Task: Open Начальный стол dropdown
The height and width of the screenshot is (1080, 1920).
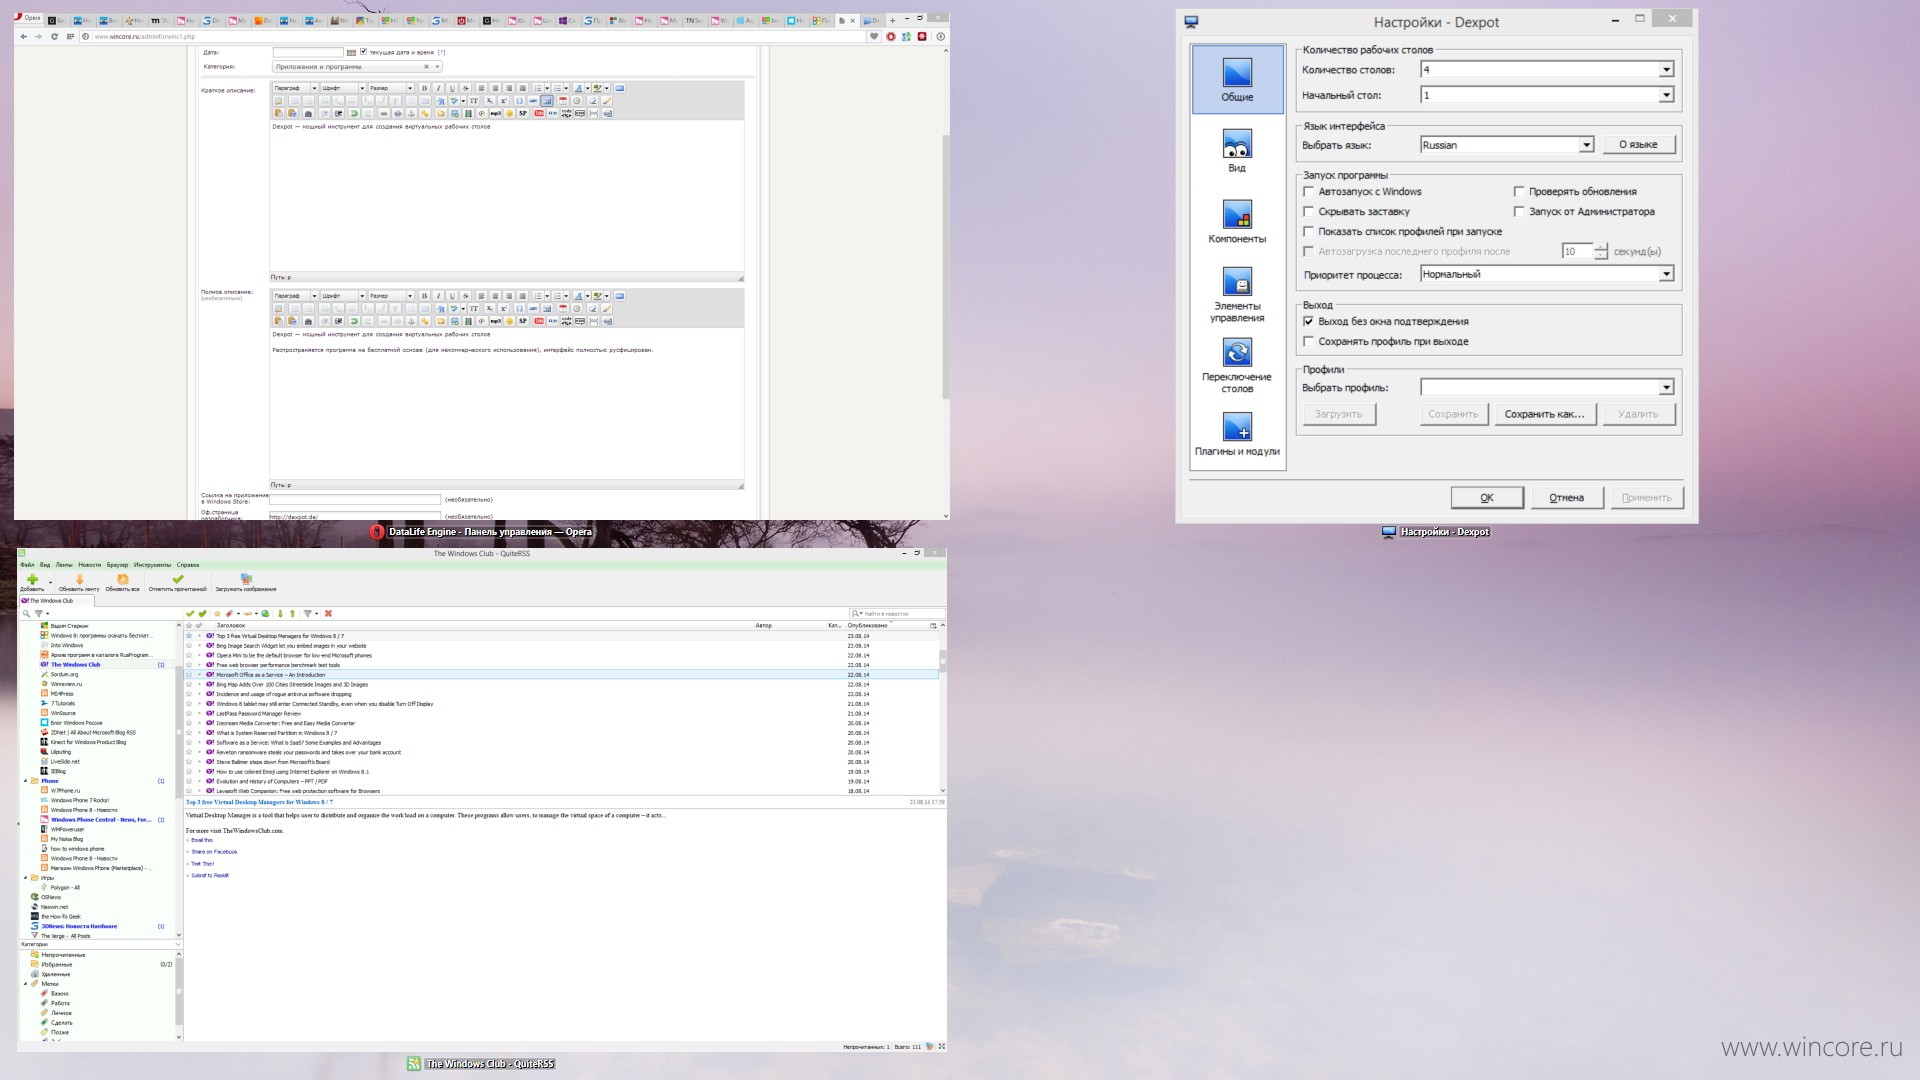Action: click(1547, 95)
